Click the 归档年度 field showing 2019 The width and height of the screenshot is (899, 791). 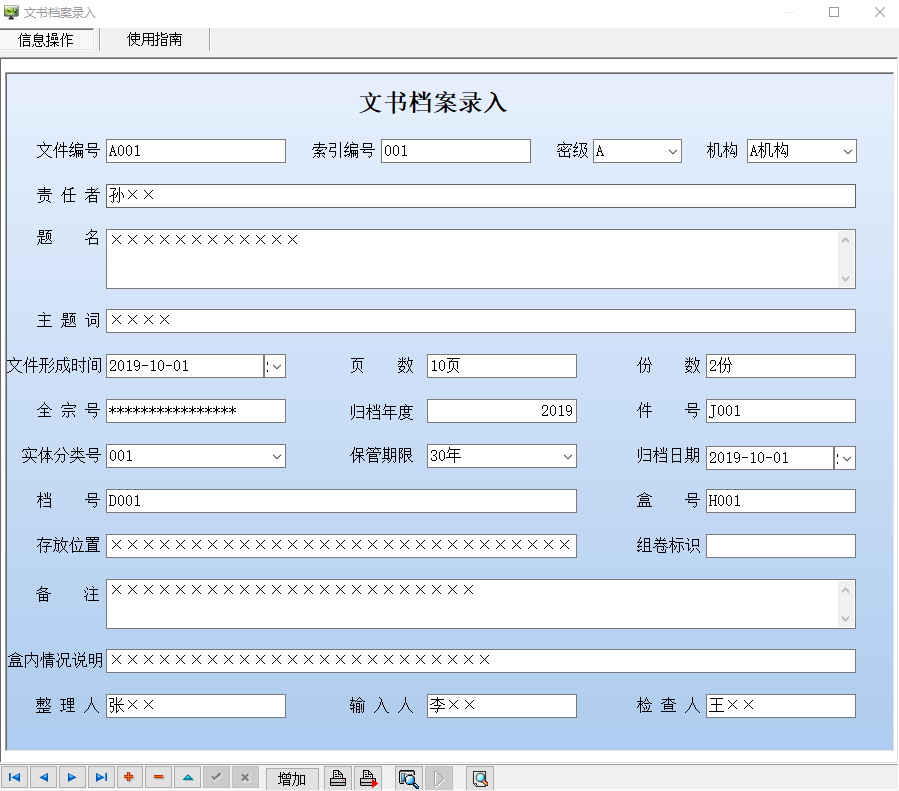pyautogui.click(x=502, y=411)
